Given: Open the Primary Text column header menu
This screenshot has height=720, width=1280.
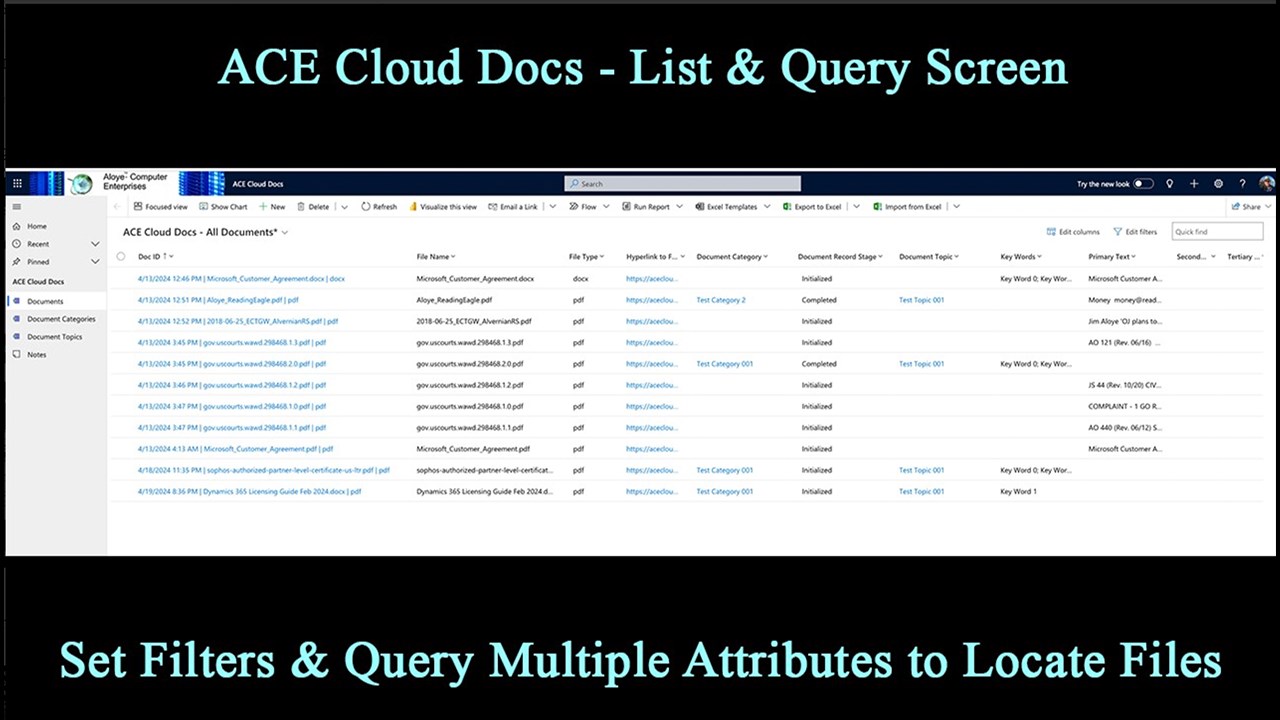Looking at the screenshot, I should coord(1112,257).
